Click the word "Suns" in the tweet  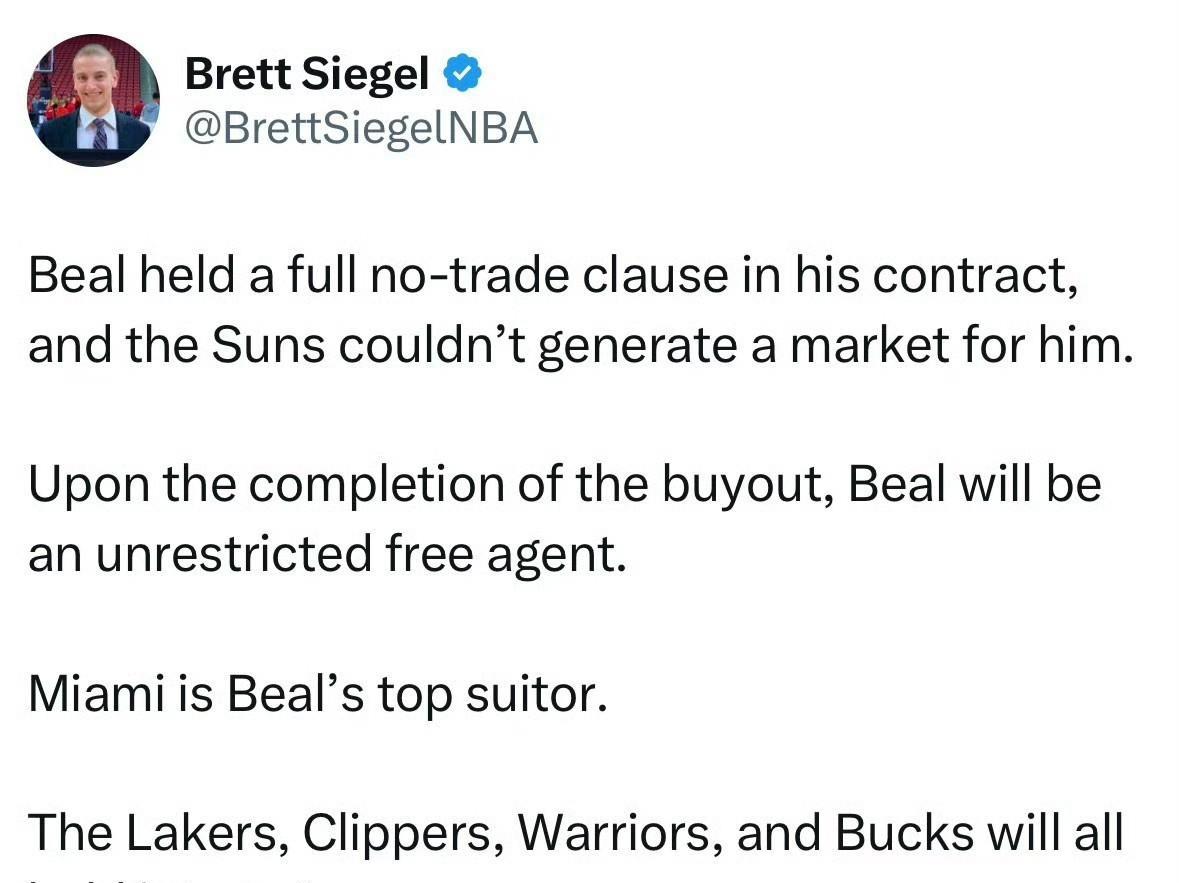point(268,345)
